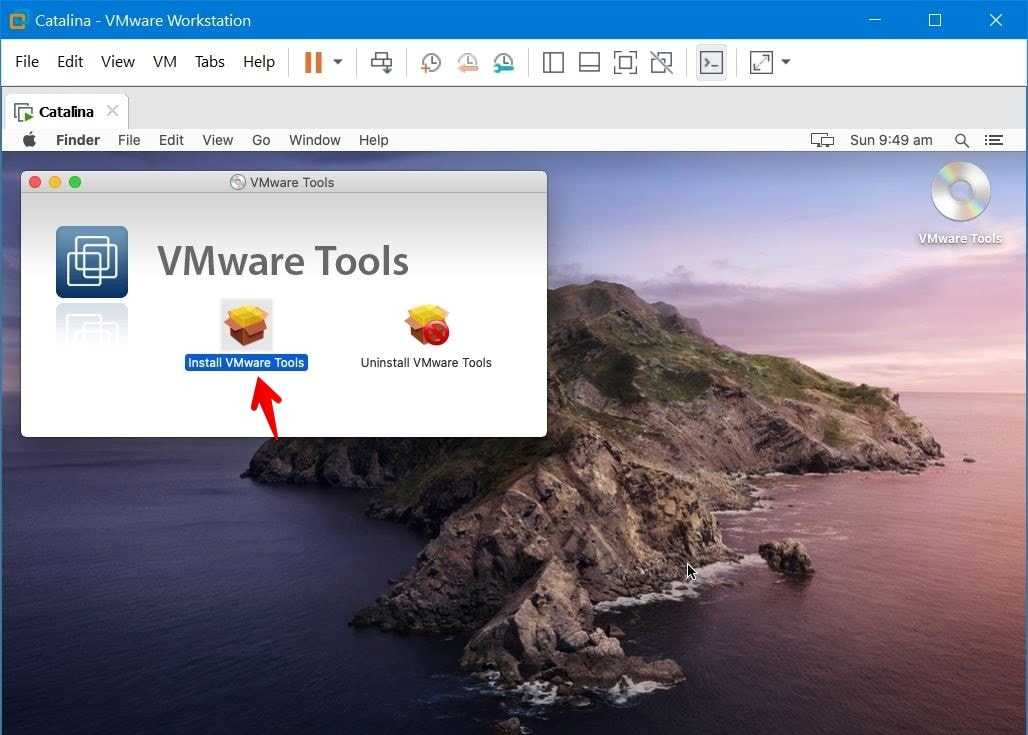1028x735 pixels.
Task: Open macOS File menu
Action: 129,140
